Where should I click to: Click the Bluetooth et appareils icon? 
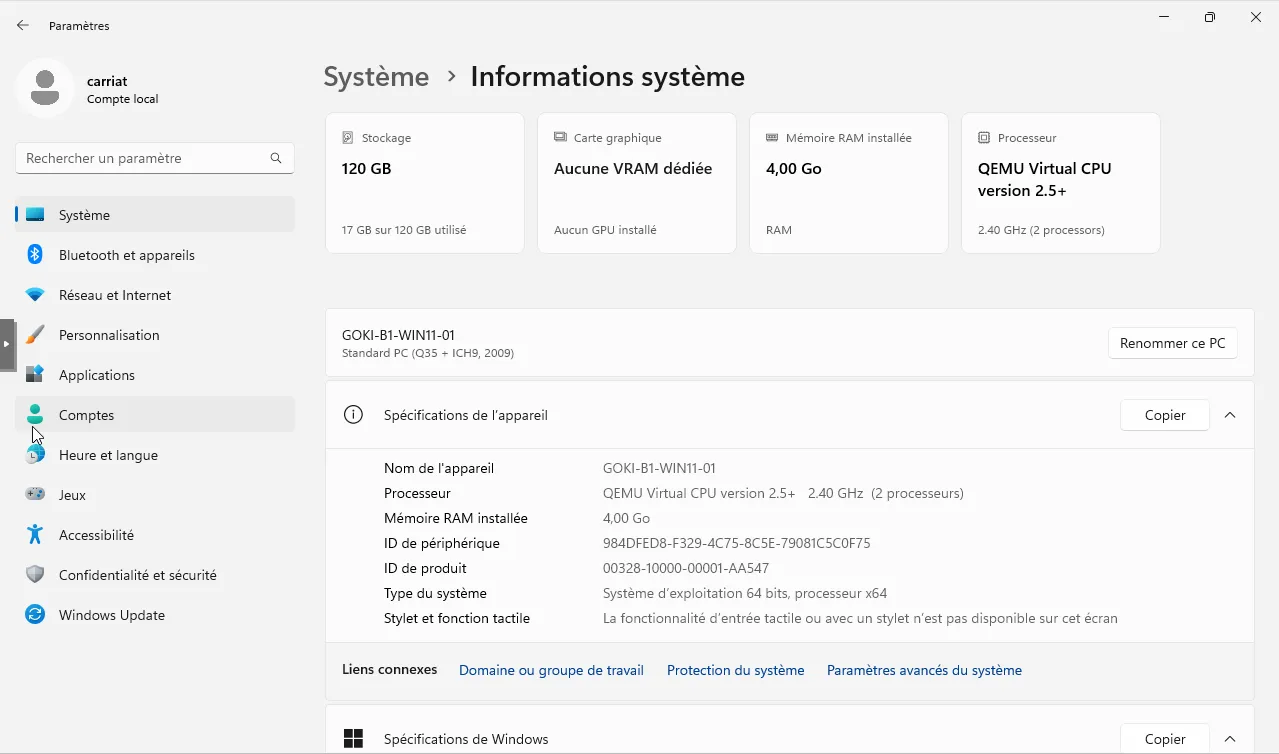(35, 255)
